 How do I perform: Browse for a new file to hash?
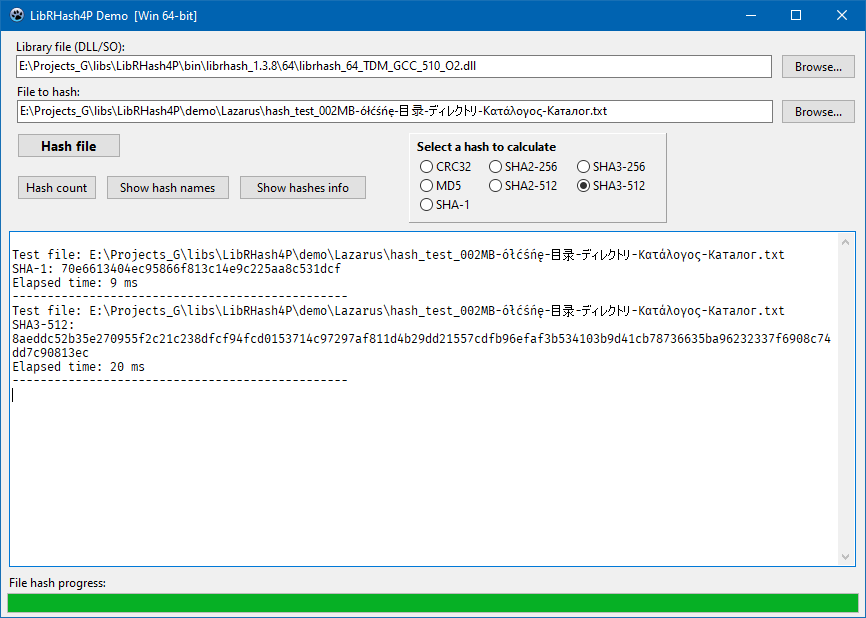[818, 111]
